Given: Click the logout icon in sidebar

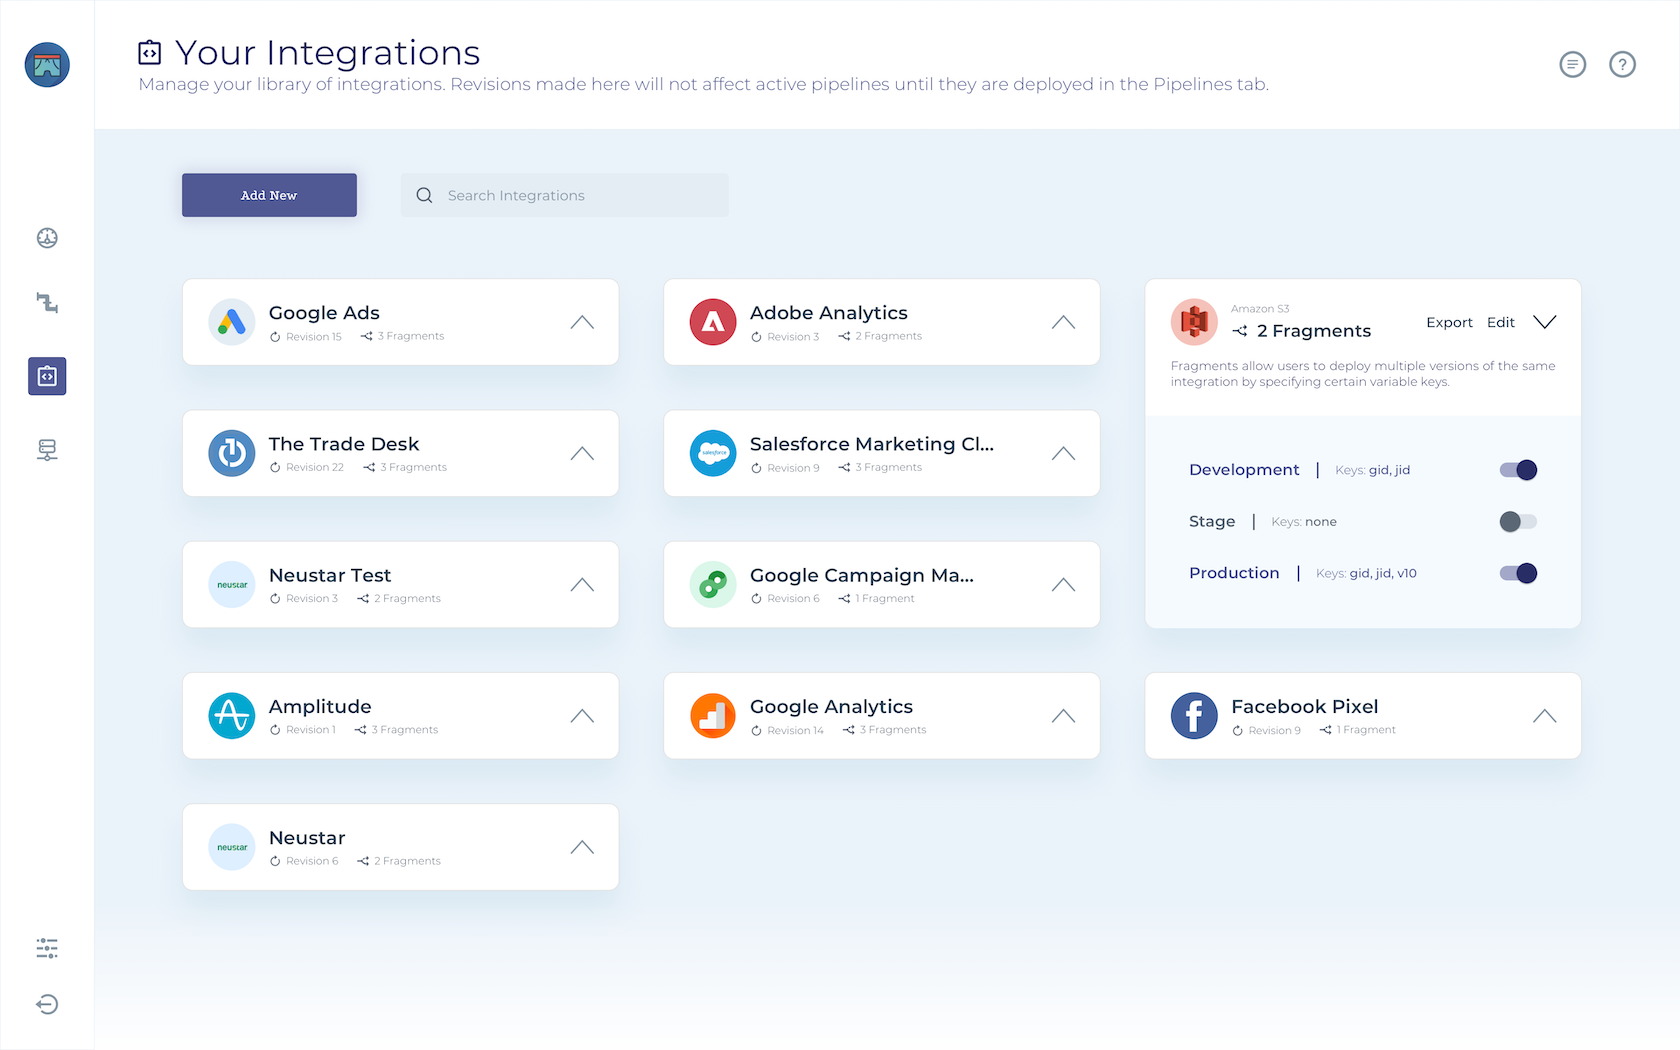Looking at the screenshot, I should pyautogui.click(x=47, y=1004).
